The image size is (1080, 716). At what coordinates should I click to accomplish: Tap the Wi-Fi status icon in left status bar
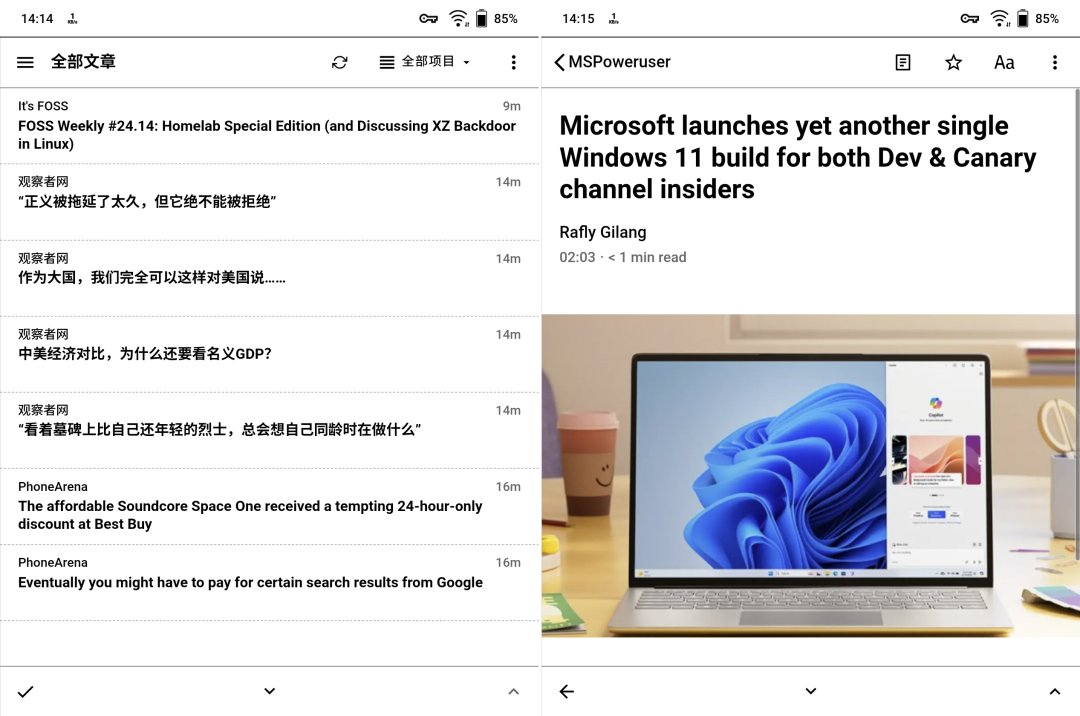[x=458, y=19]
